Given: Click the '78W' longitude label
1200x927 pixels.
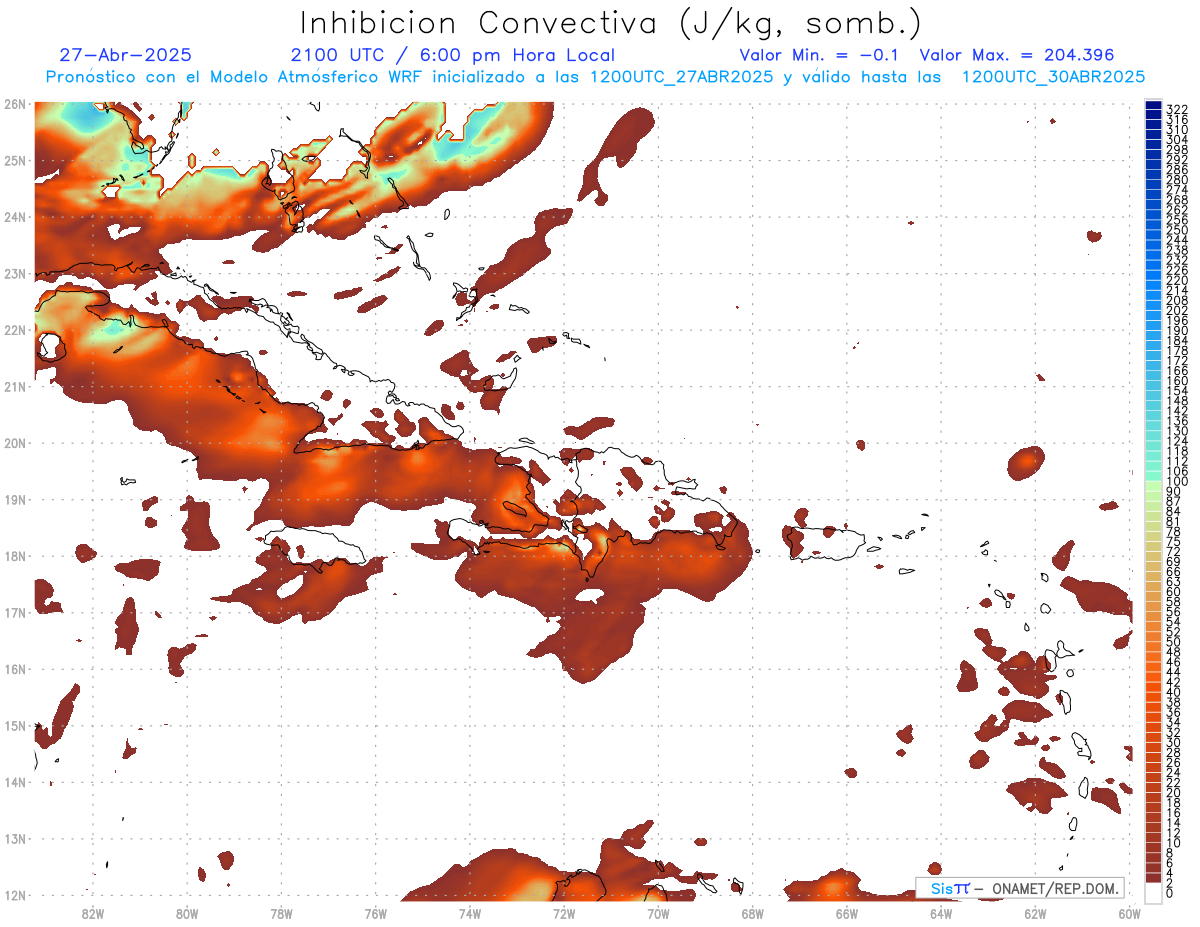Looking at the screenshot, I should [281, 912].
